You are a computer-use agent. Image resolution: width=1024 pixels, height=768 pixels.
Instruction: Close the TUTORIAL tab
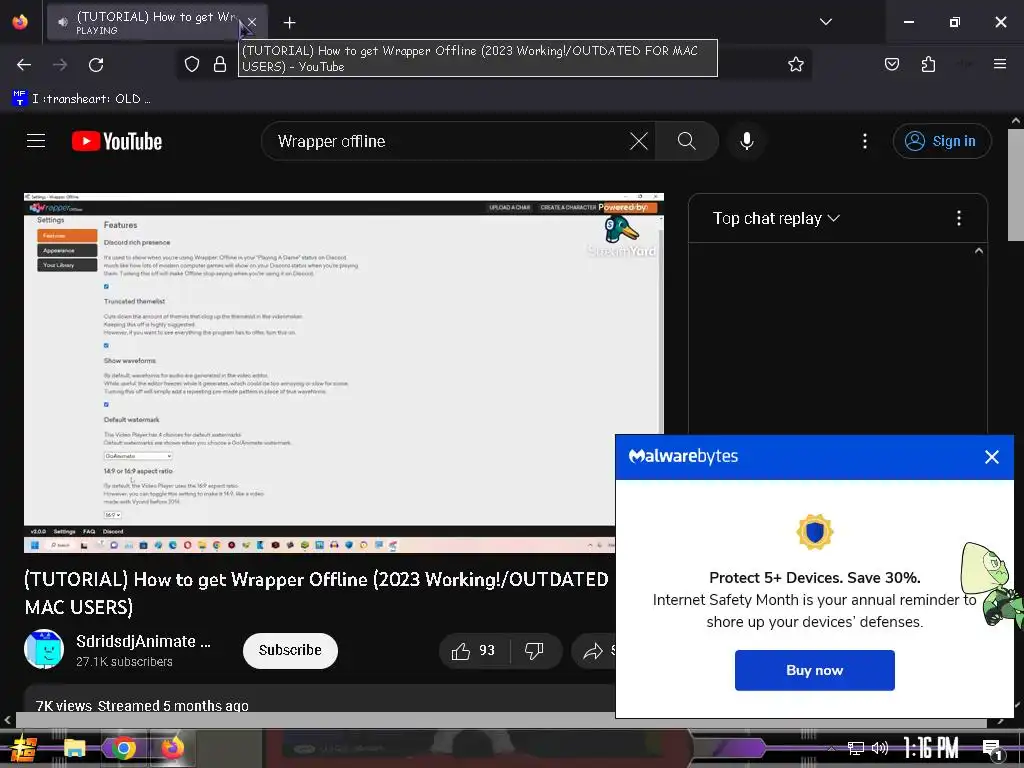(251, 23)
